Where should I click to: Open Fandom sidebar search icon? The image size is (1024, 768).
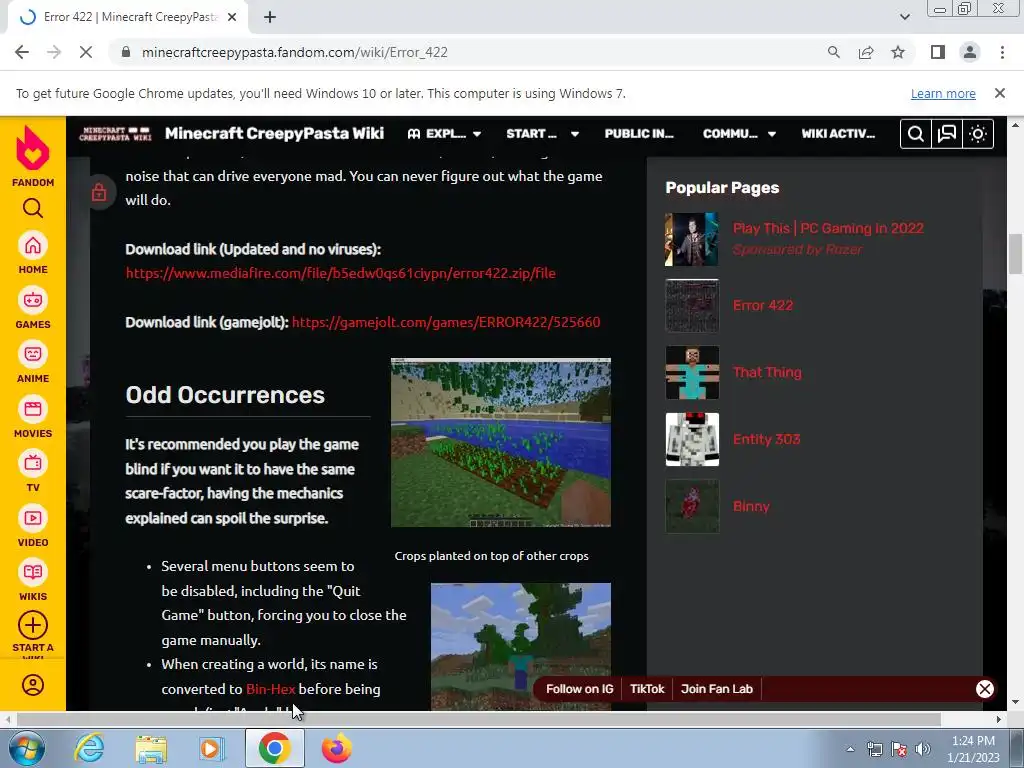tap(33, 208)
